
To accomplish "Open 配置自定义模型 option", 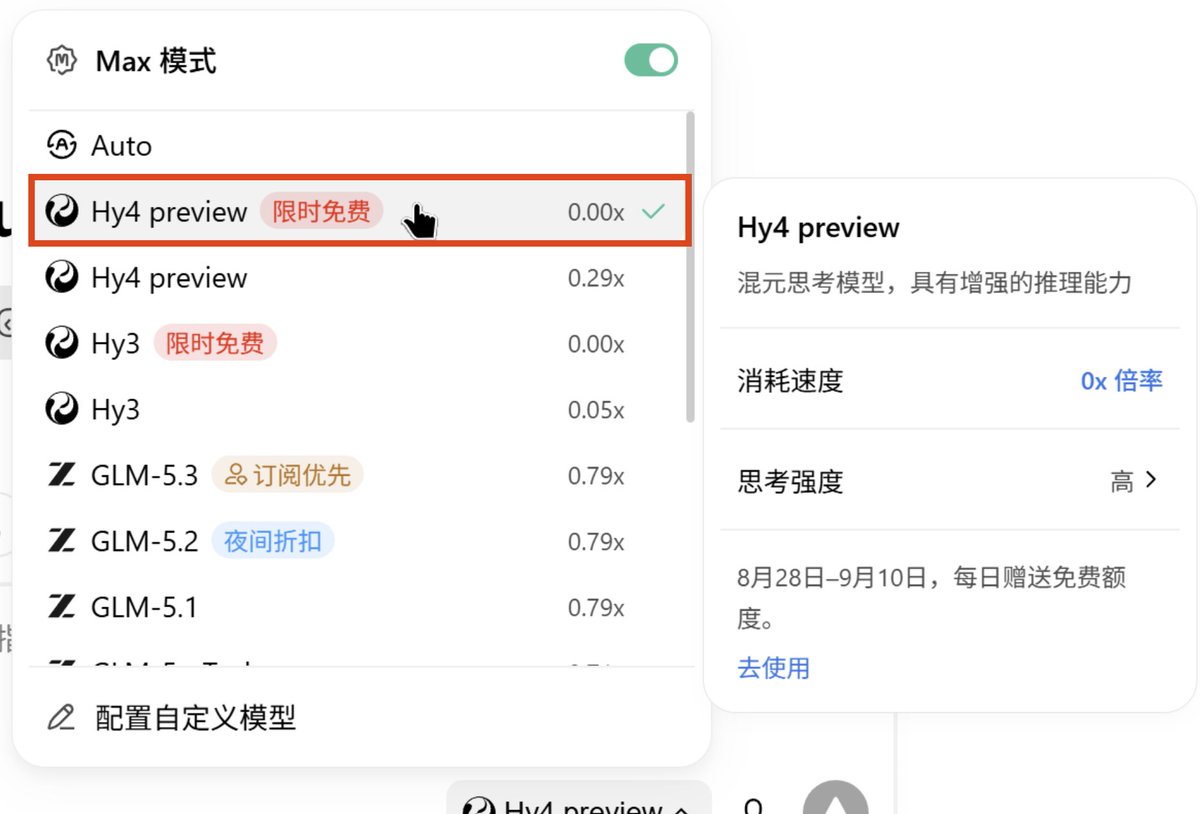I will (362, 718).
